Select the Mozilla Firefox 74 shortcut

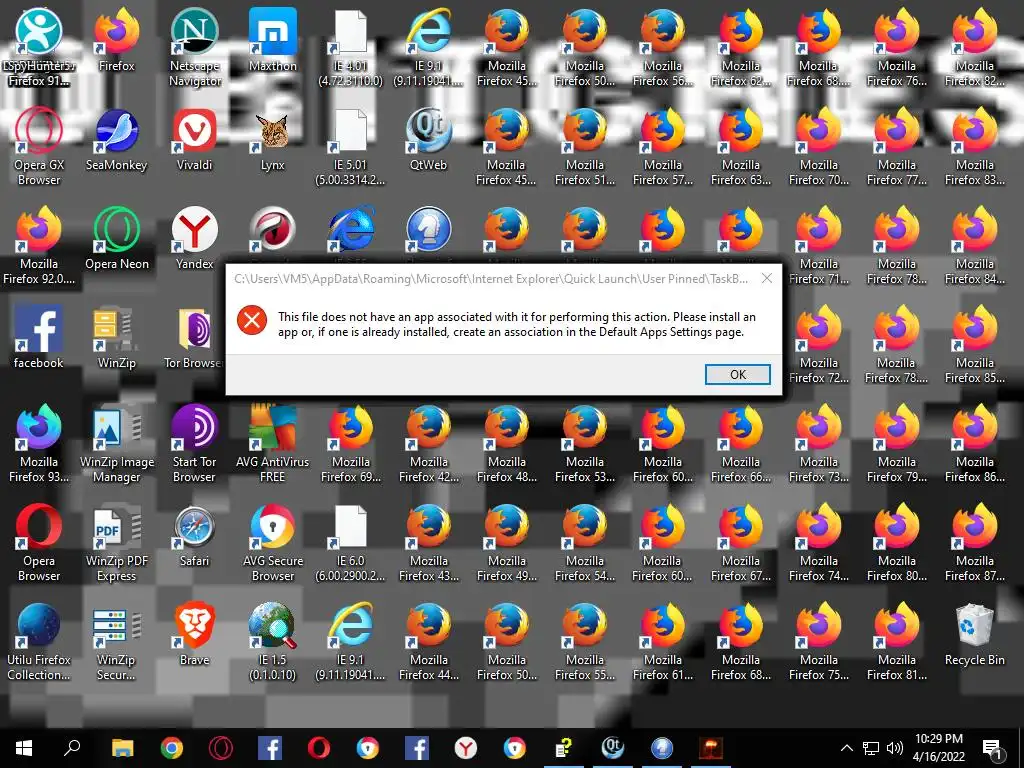(x=818, y=543)
